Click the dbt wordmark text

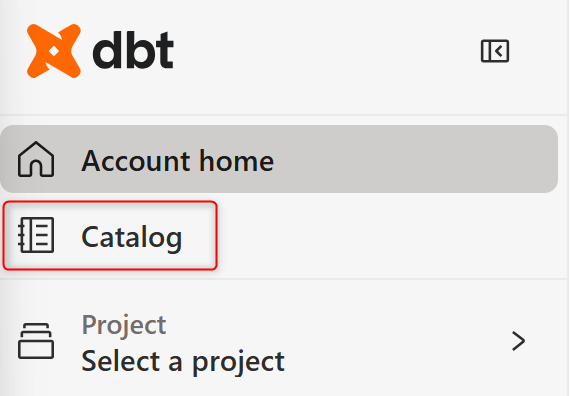tap(133, 50)
